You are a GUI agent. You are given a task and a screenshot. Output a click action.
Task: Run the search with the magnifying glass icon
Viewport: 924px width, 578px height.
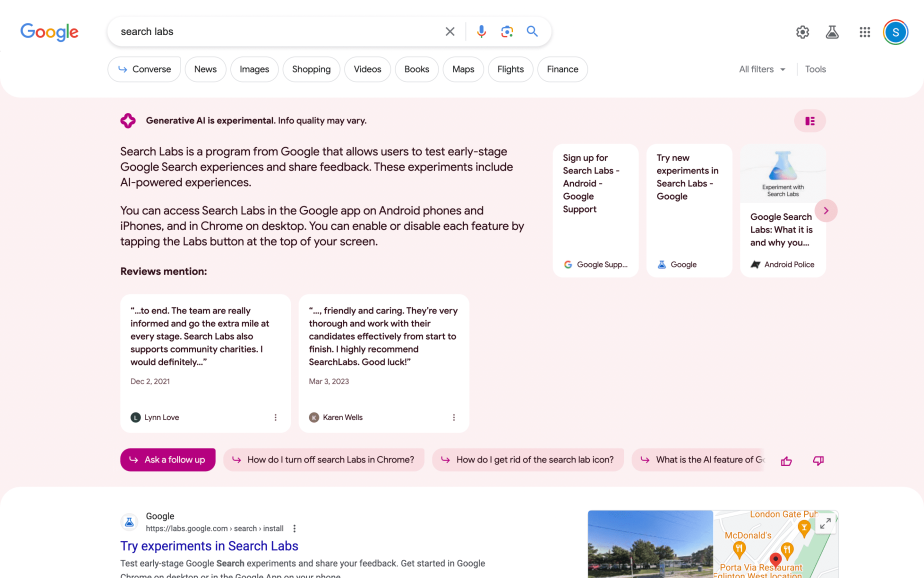(532, 31)
